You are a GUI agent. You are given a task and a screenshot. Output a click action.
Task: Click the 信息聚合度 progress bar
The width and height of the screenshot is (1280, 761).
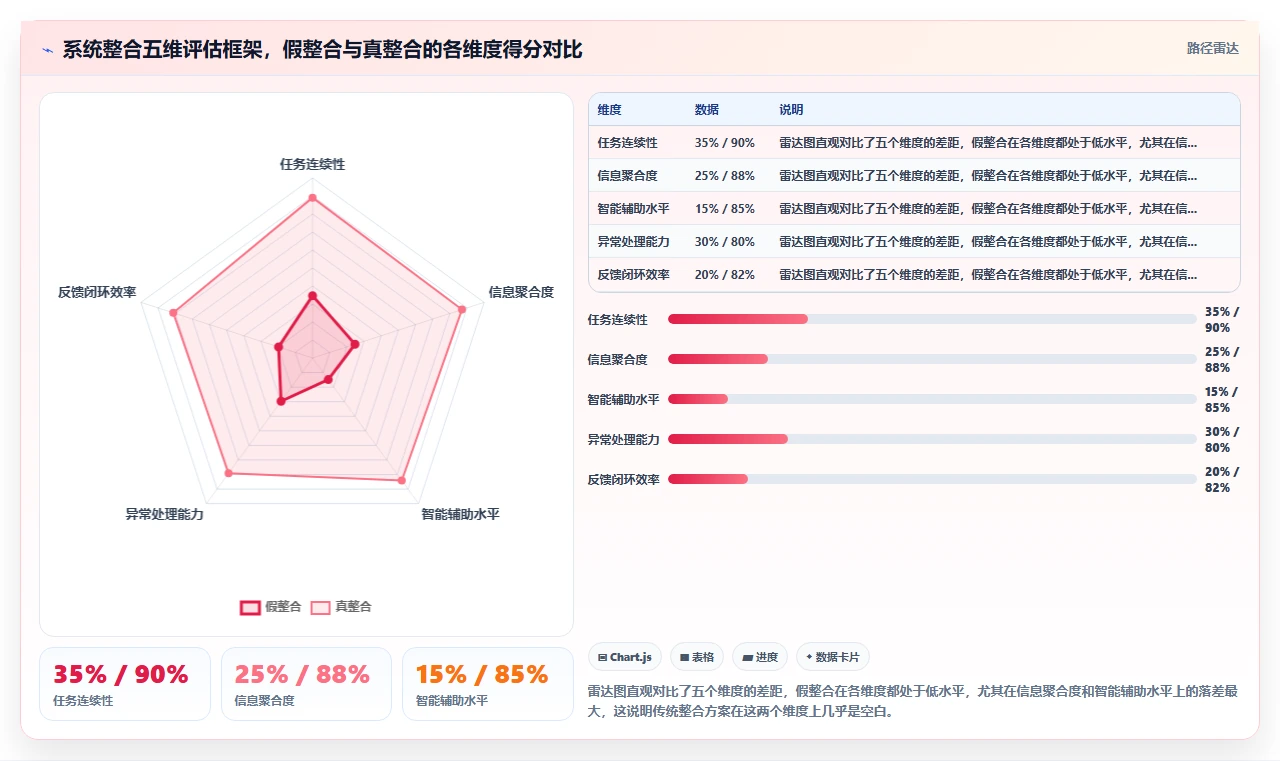[x=932, y=359]
